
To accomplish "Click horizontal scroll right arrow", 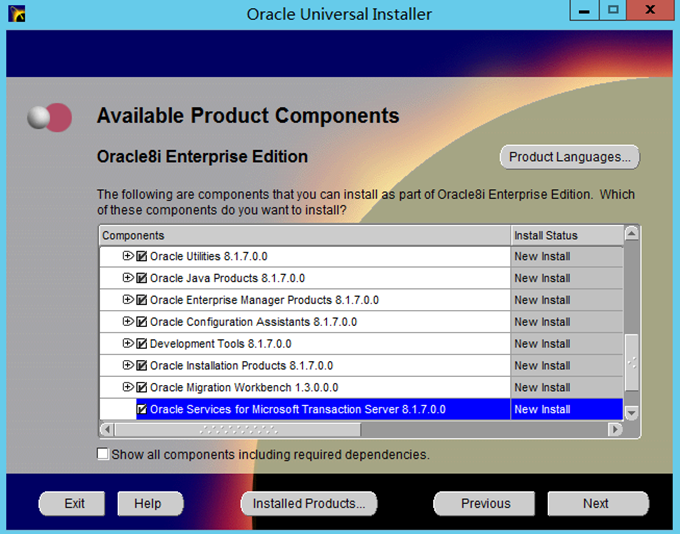I will 615,429.
